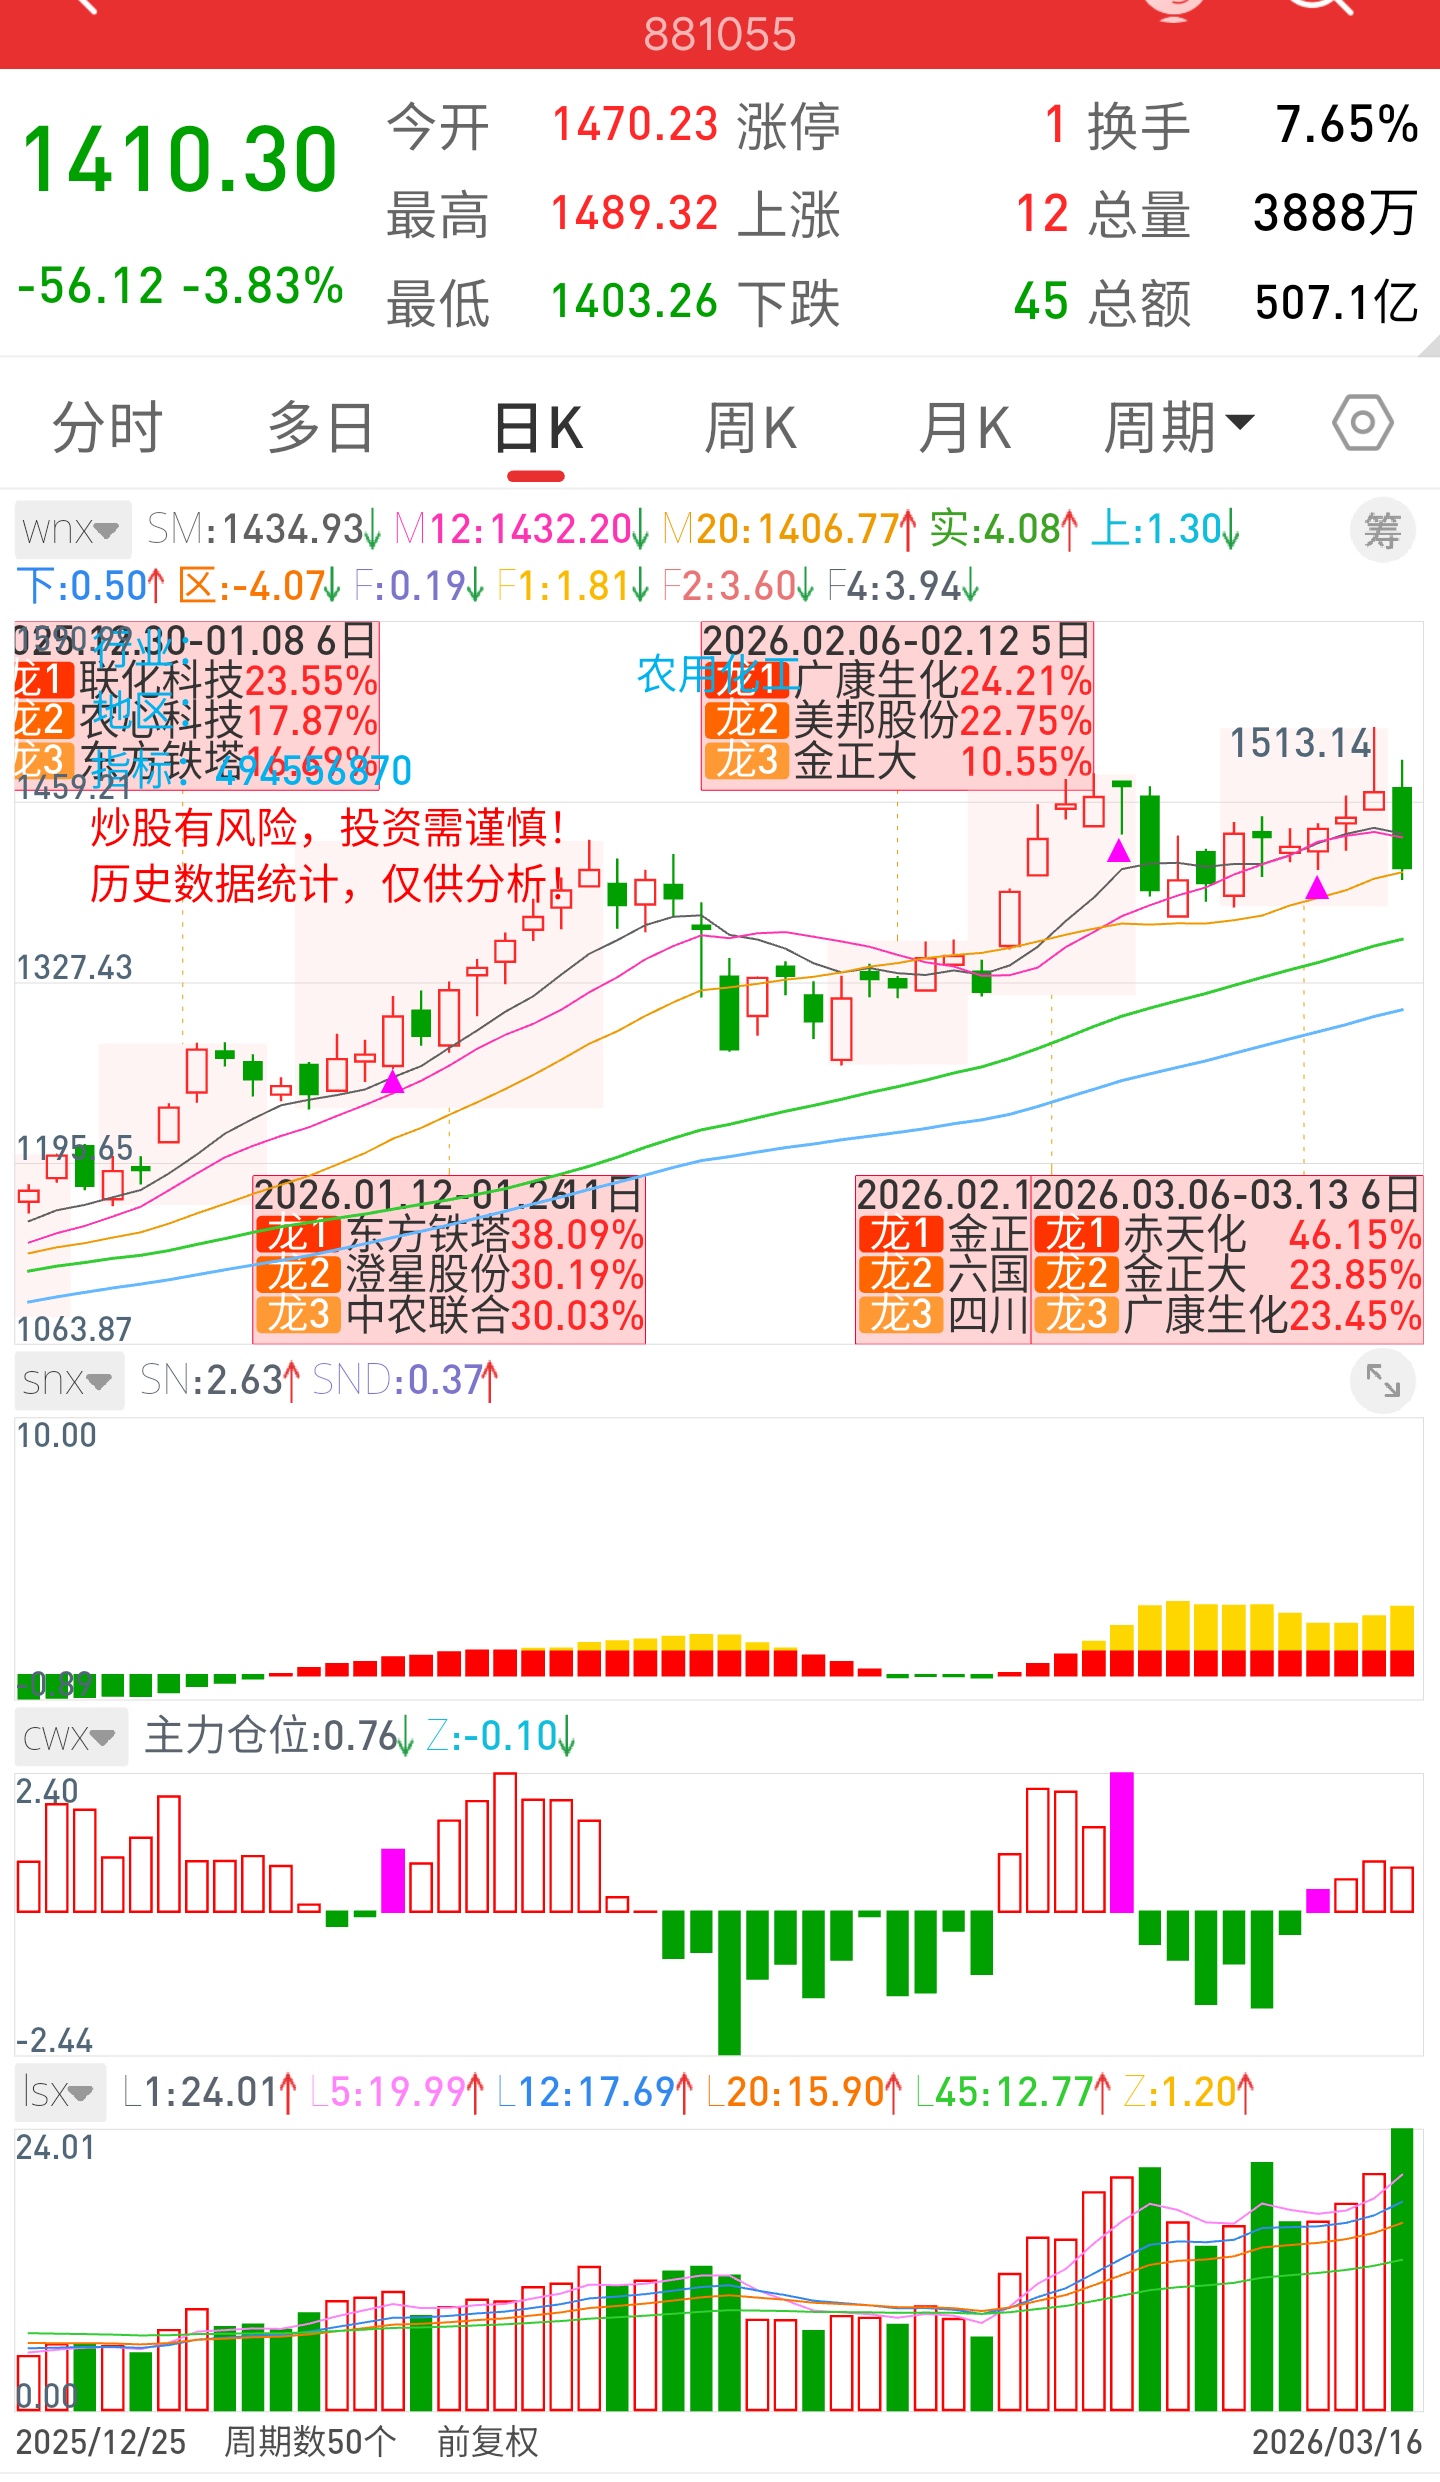The height and width of the screenshot is (2482, 1440).
Task: Tap 中农联合30.03% leader row
Action: click(x=449, y=1315)
